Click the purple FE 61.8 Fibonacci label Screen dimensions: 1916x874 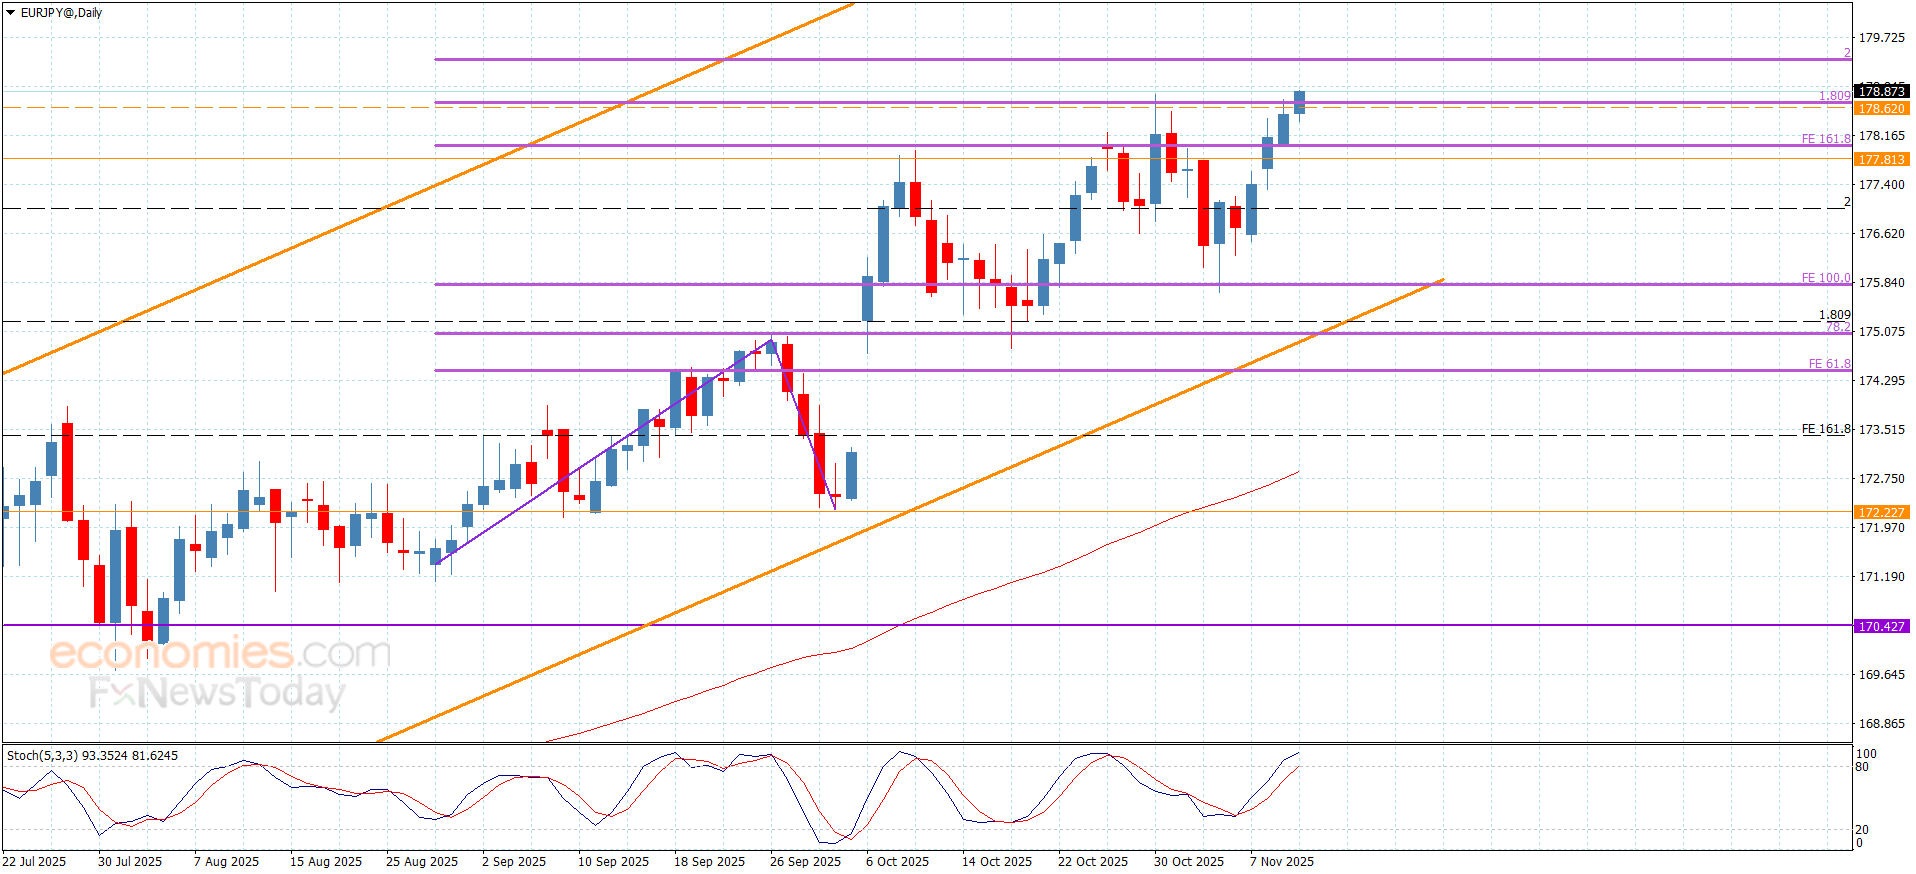coord(1829,364)
